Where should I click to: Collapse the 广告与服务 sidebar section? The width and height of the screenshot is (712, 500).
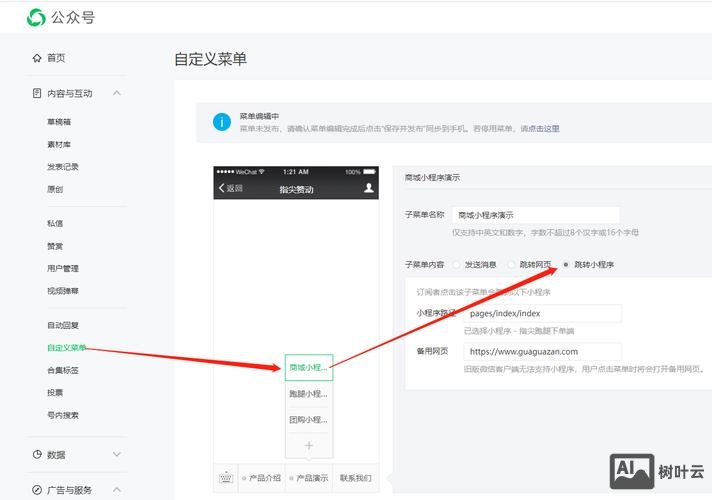click(117, 490)
